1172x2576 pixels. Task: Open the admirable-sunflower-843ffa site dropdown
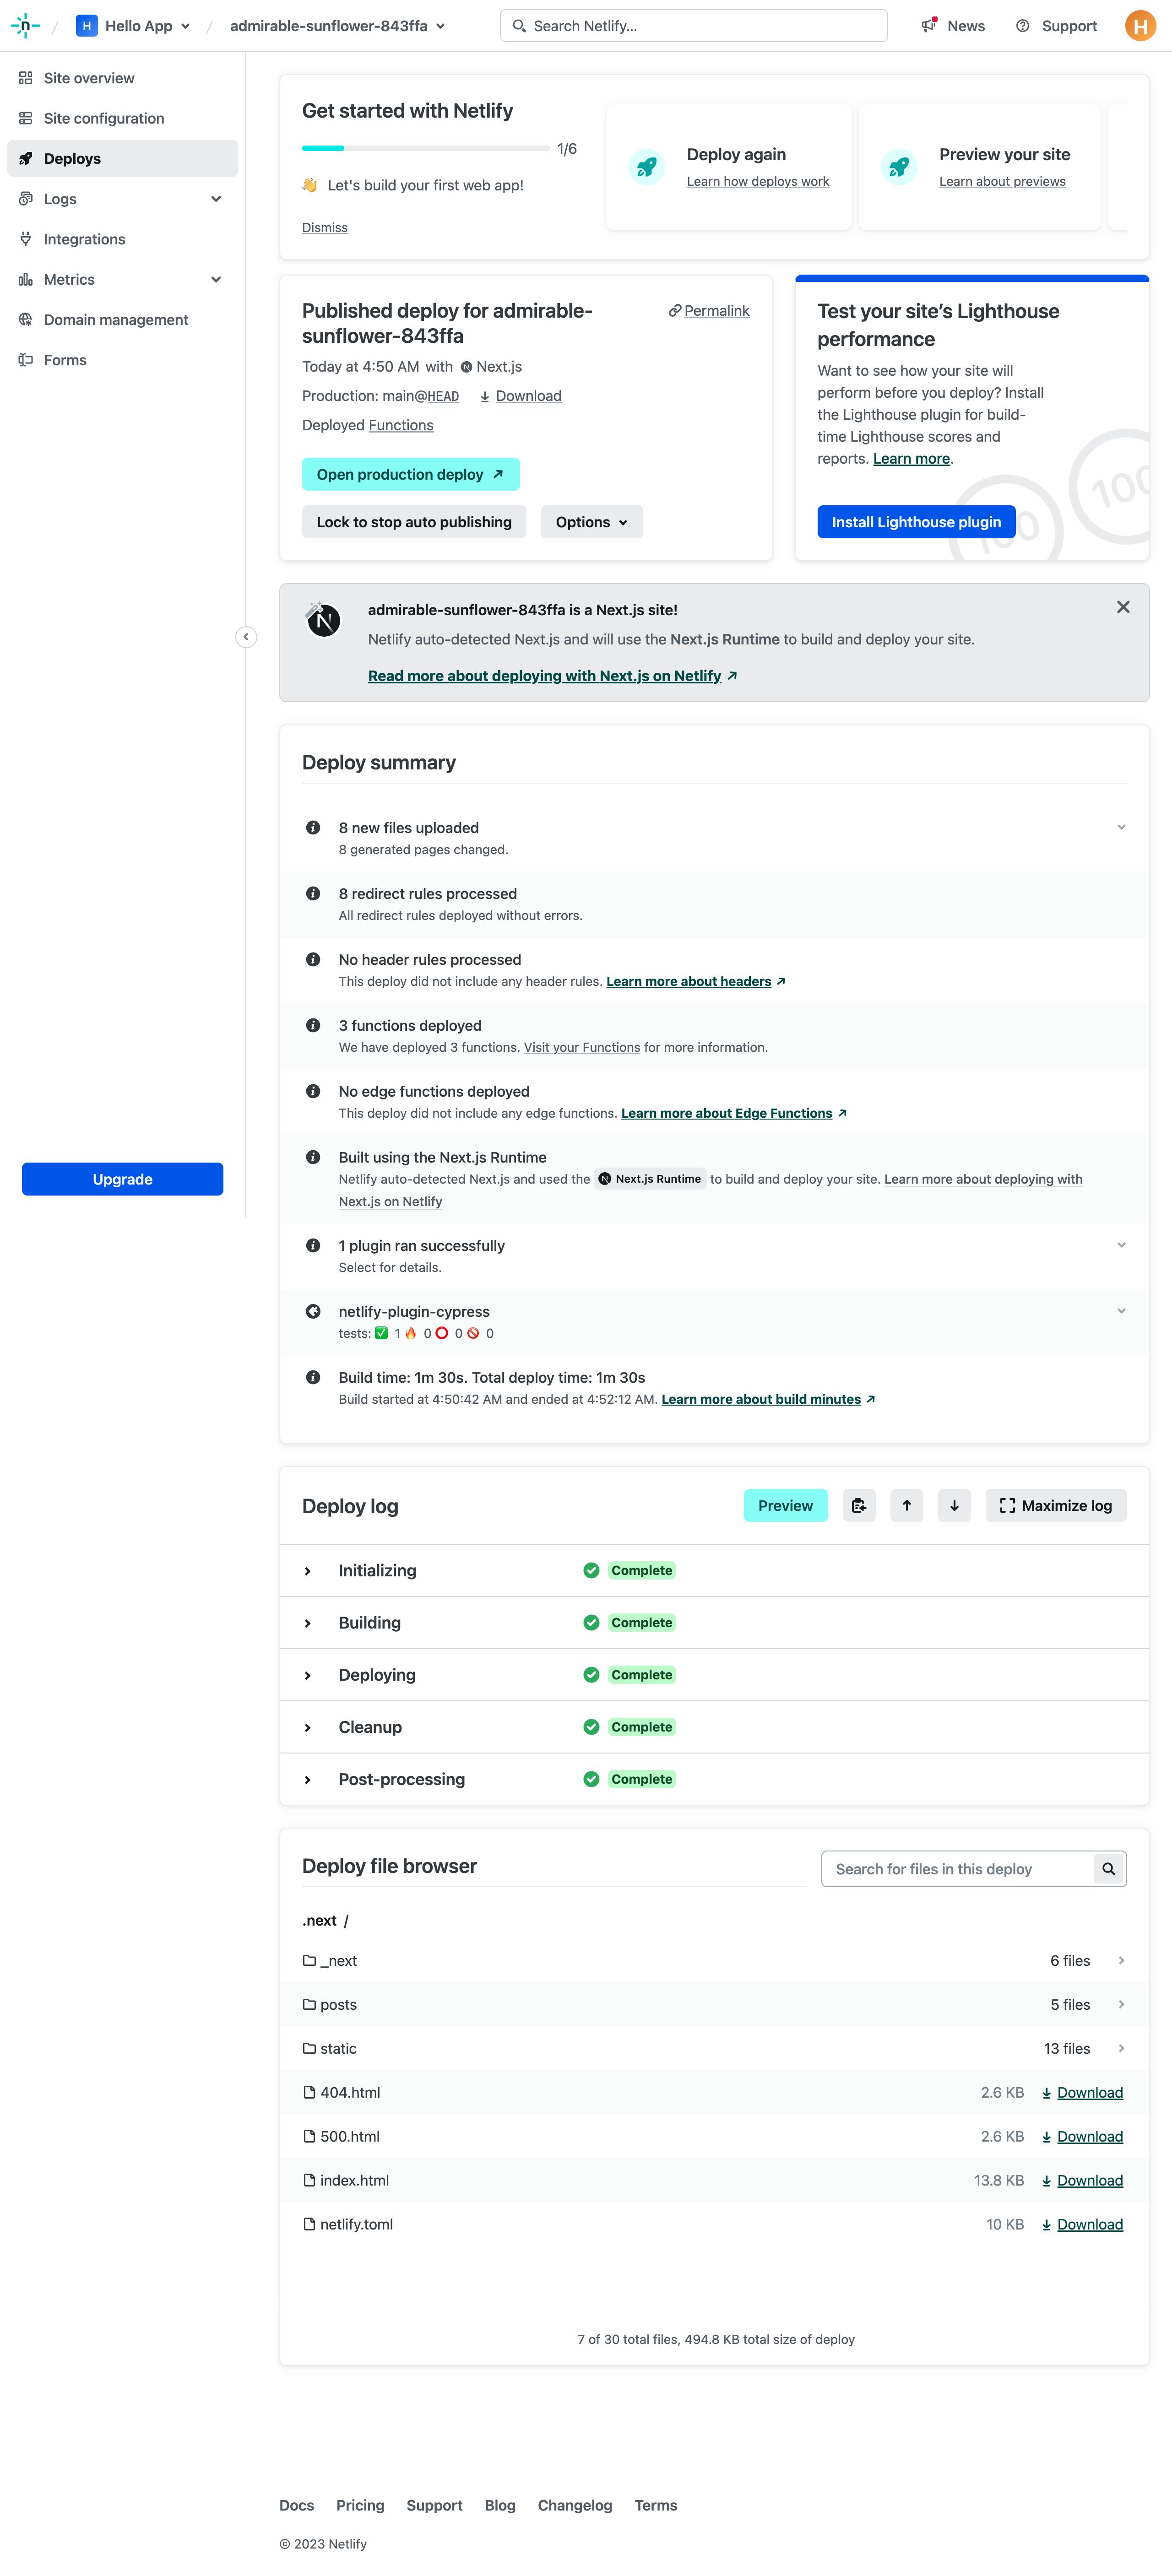pos(338,26)
